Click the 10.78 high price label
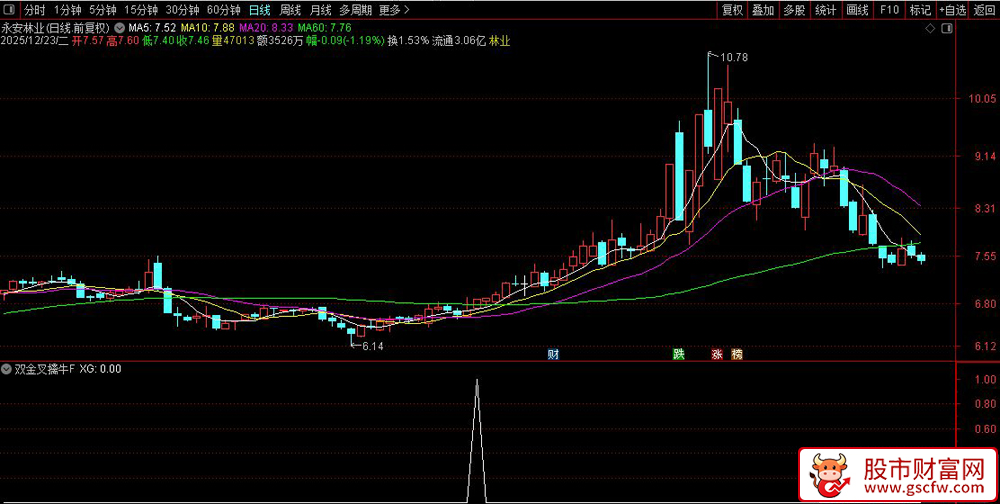The height and width of the screenshot is (504, 1000). [734, 57]
